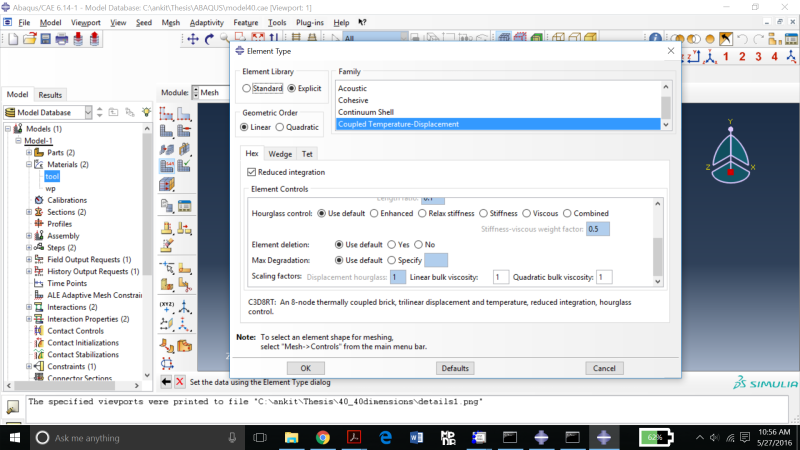This screenshot has height=450, width=800.
Task: Open Microsoft Word from the taskbar
Action: click(416, 437)
